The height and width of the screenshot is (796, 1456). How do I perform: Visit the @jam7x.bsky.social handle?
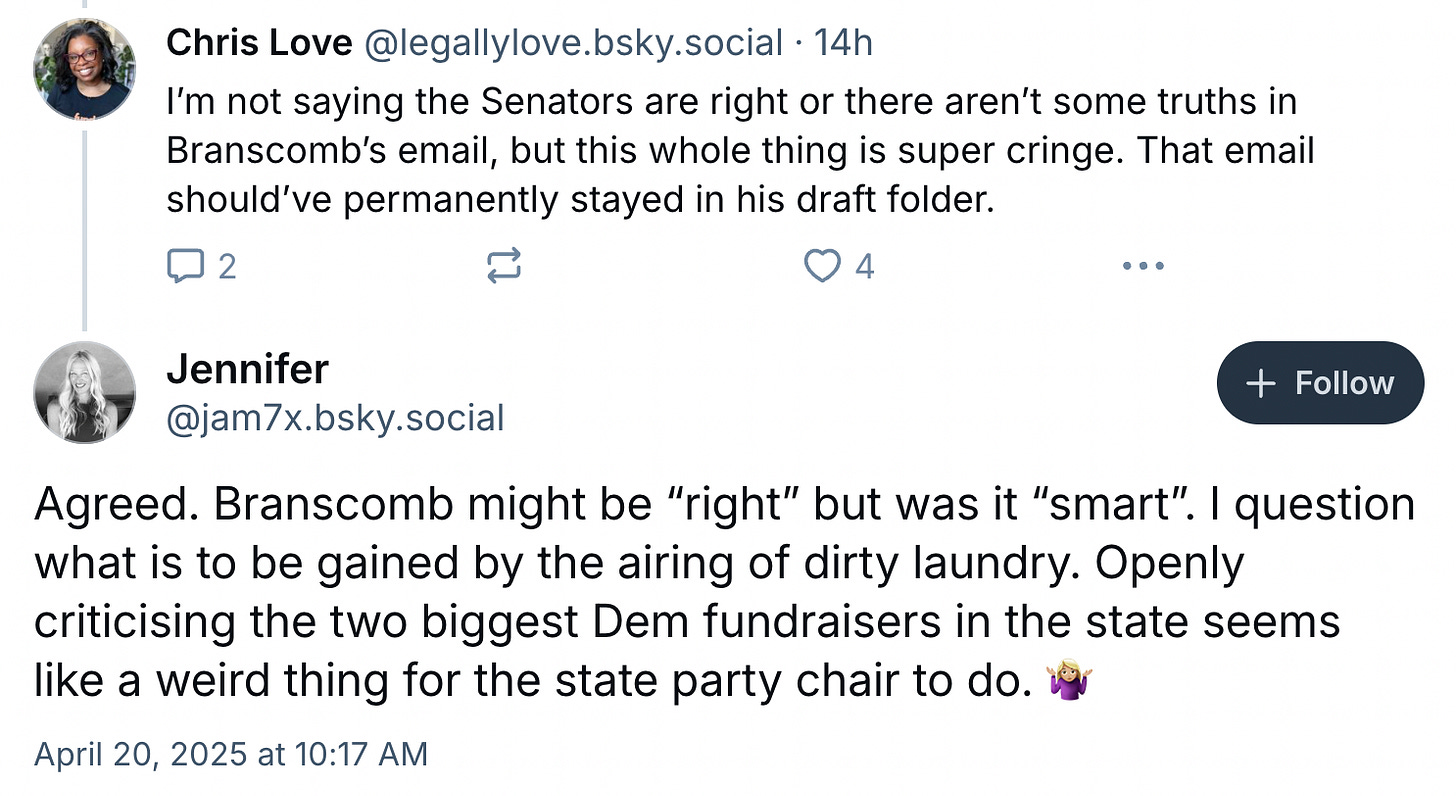click(335, 417)
